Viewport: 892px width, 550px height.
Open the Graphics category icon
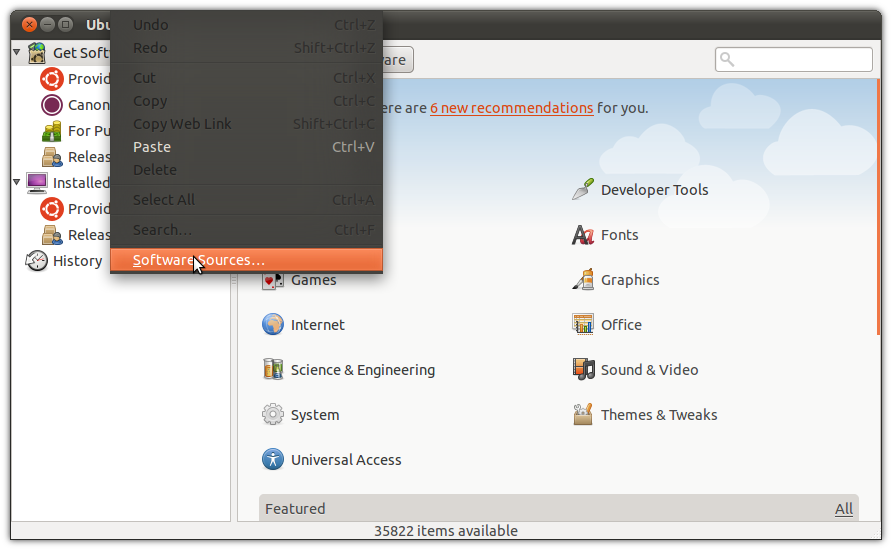583,279
